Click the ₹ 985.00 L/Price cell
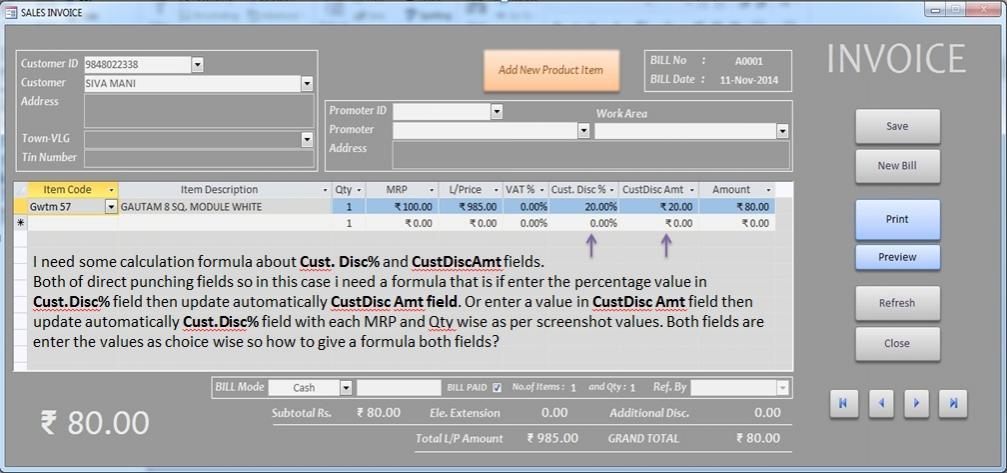Viewport: 1007px width, 473px height. coord(470,207)
